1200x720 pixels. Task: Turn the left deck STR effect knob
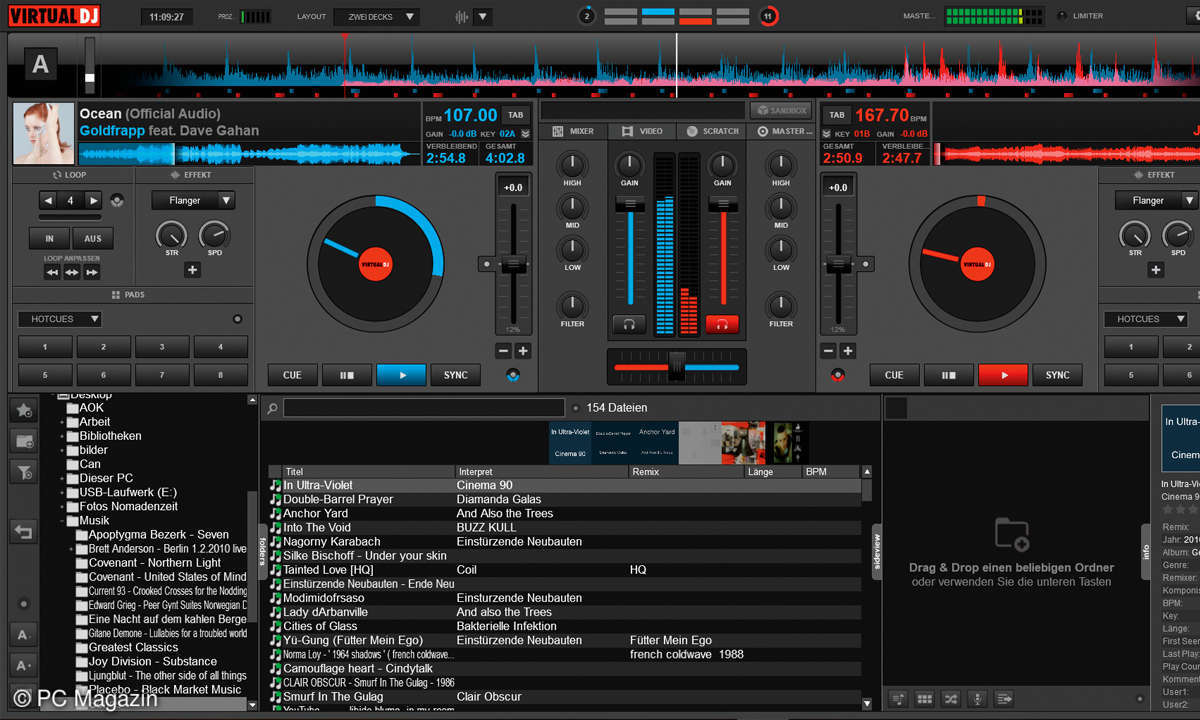171,235
